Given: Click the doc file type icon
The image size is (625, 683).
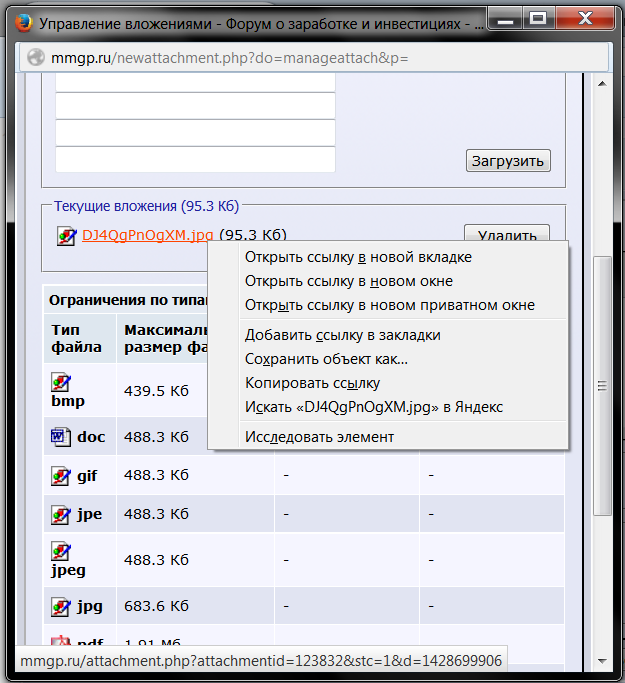Looking at the screenshot, I should pyautogui.click(x=60, y=437).
